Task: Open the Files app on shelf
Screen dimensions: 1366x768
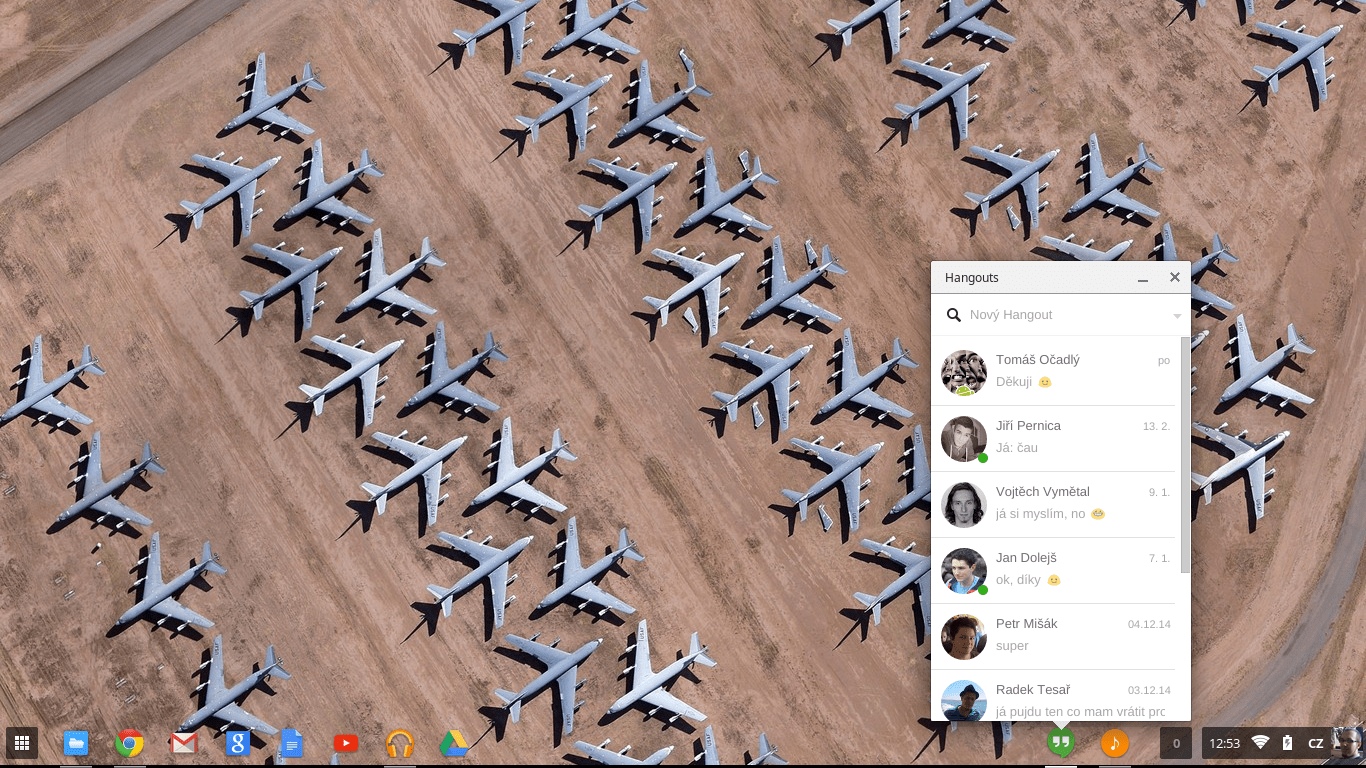Action: (76, 743)
